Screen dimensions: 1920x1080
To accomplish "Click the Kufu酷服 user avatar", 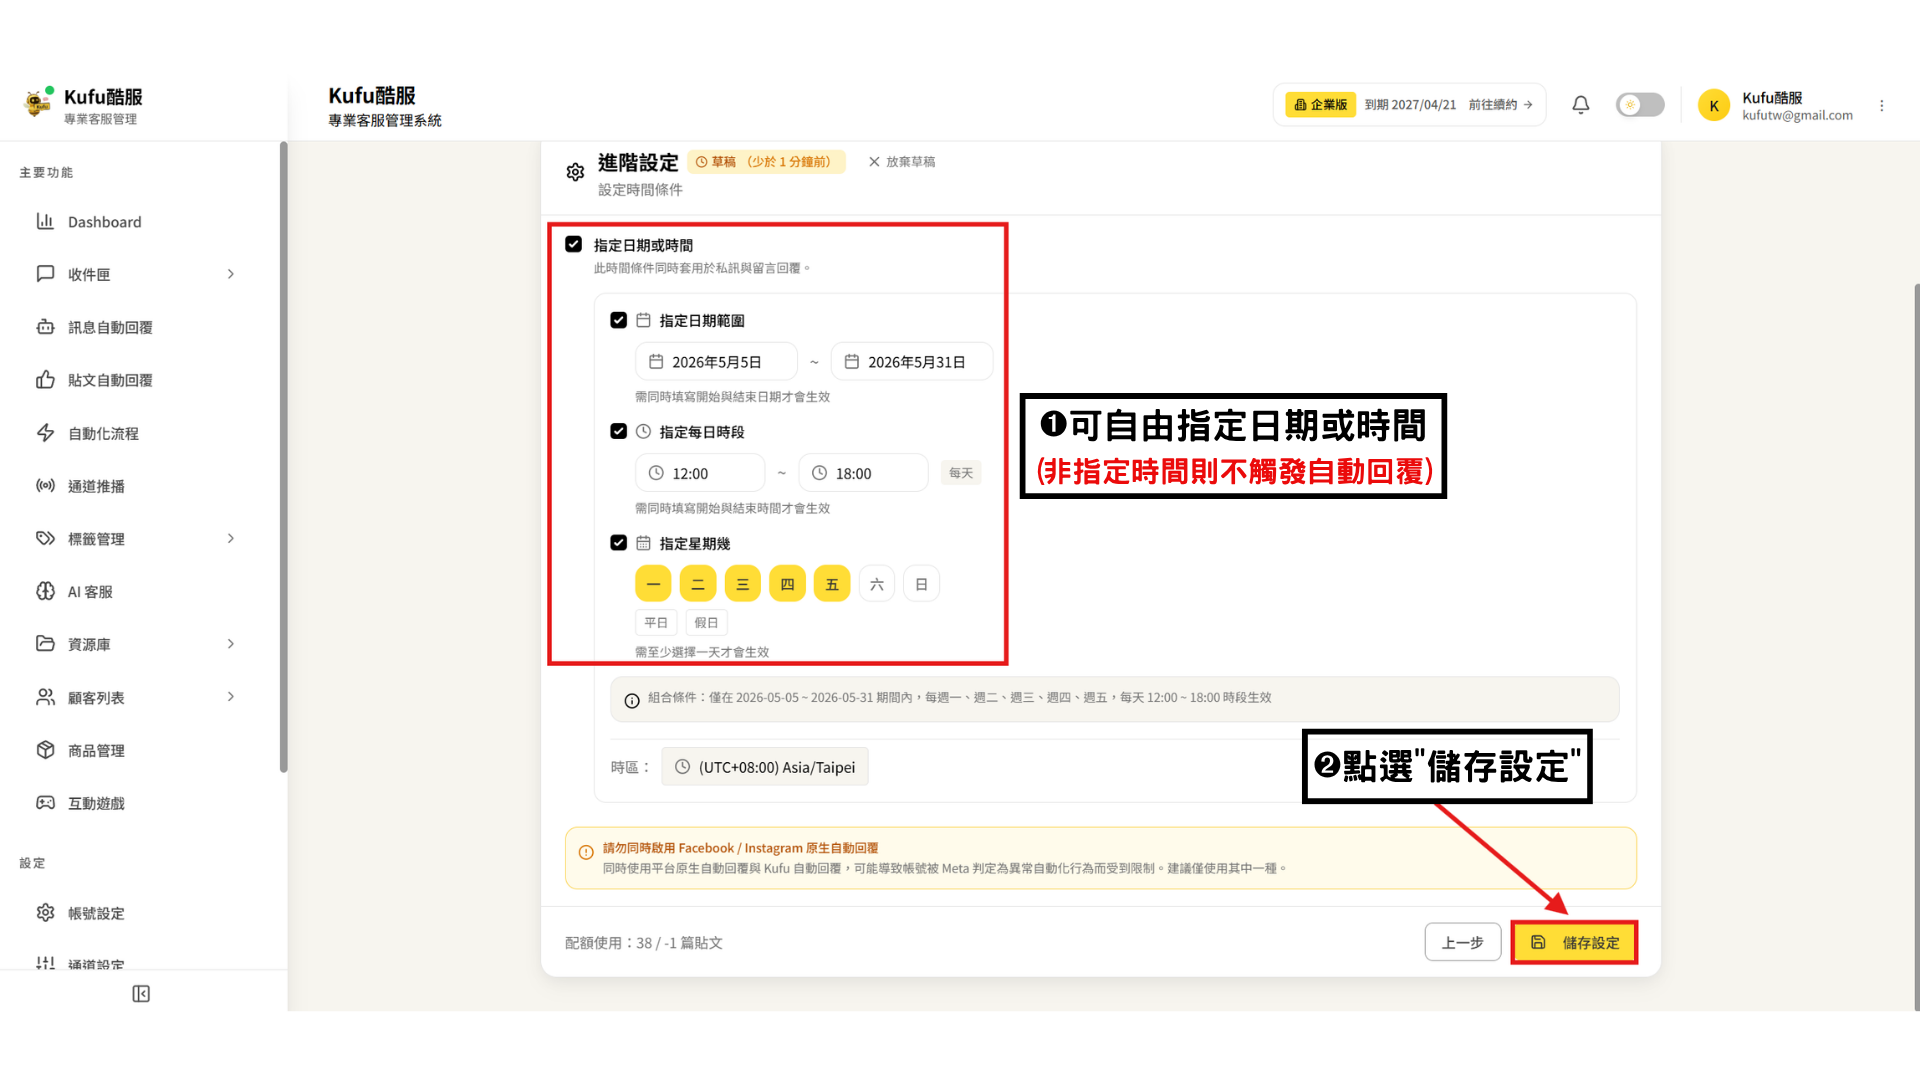I will [1714, 105].
